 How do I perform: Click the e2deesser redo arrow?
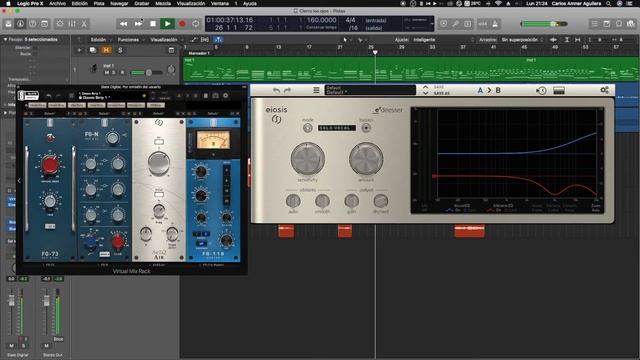[287, 90]
